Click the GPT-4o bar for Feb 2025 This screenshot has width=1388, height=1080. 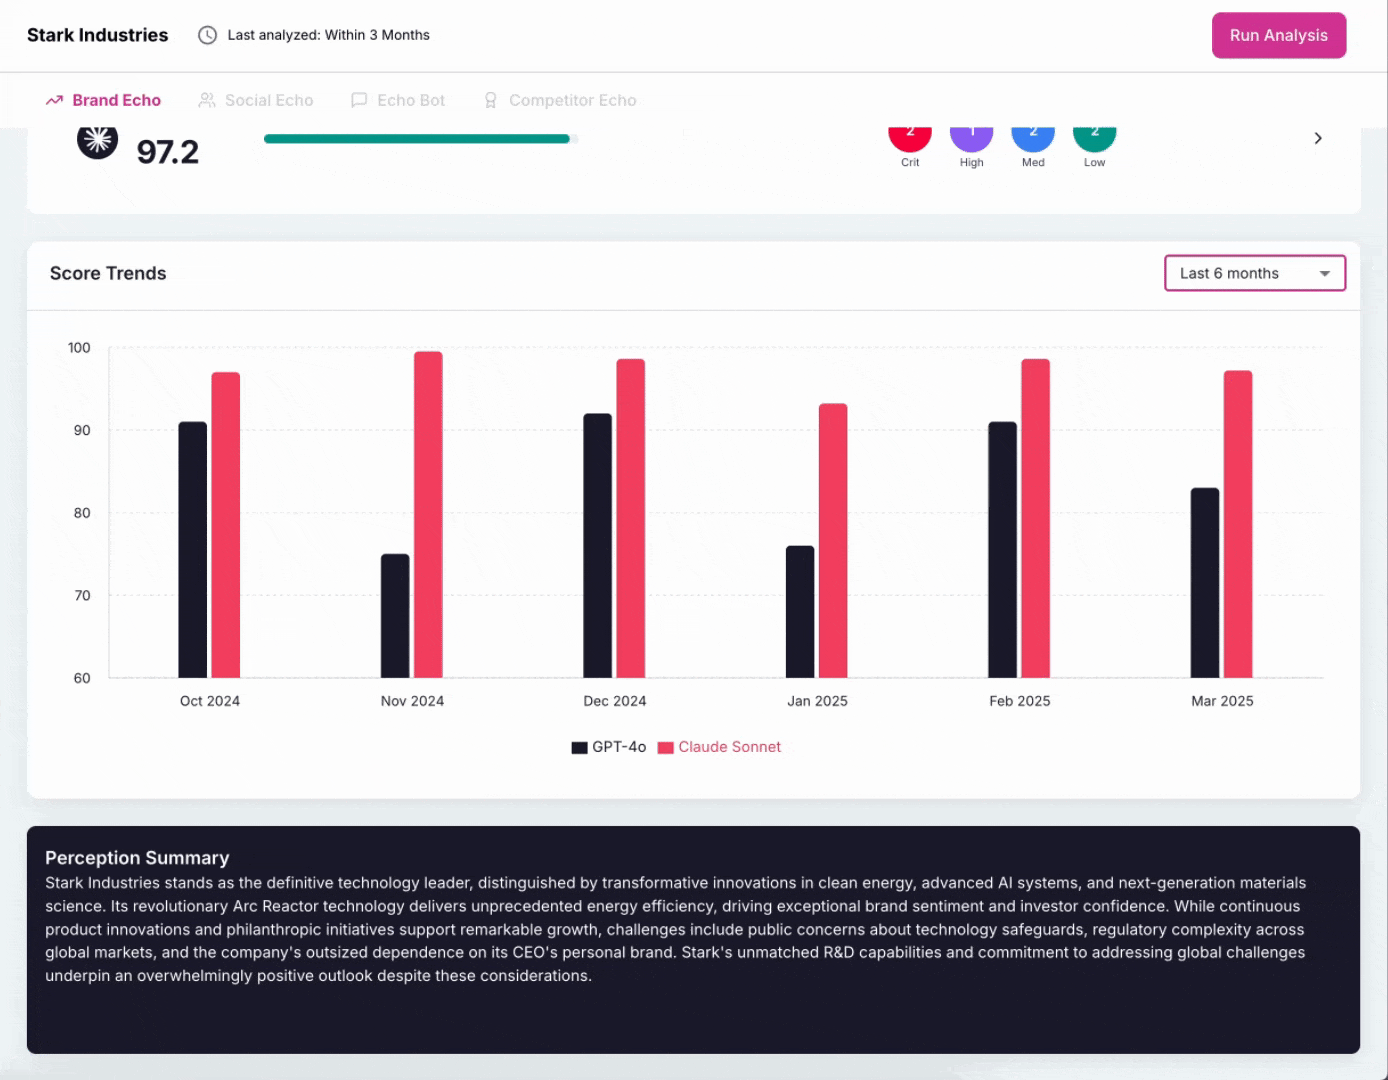[x=1003, y=550]
